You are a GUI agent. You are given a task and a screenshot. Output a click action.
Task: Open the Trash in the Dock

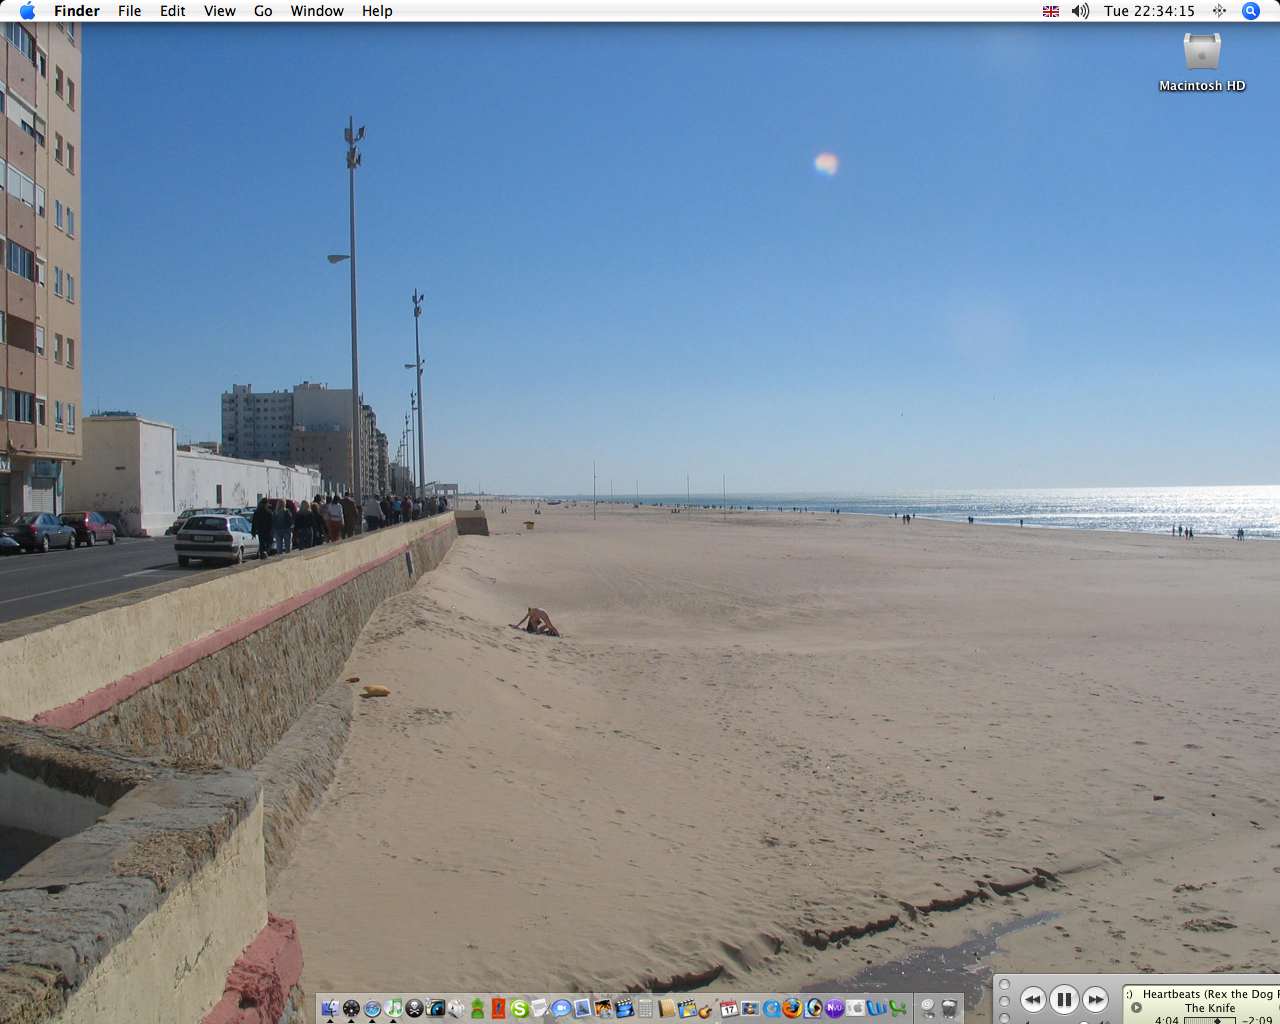[x=949, y=1008]
